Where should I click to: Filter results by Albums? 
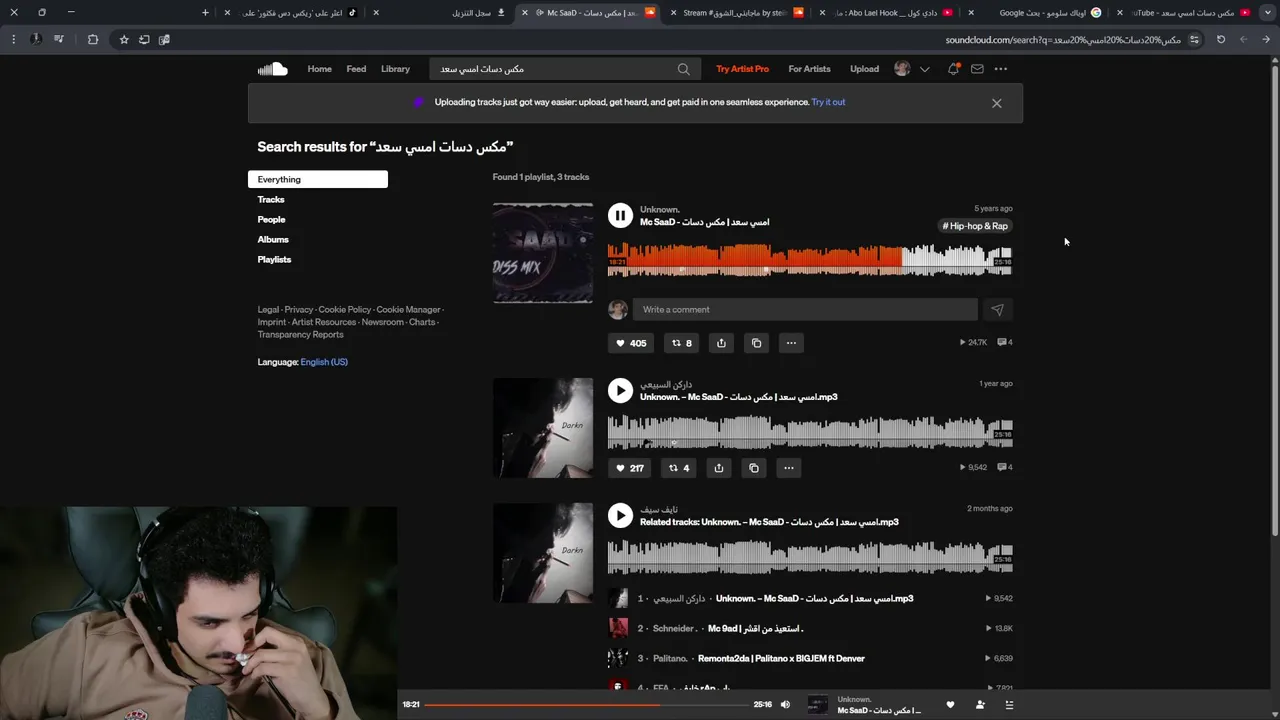click(x=273, y=239)
